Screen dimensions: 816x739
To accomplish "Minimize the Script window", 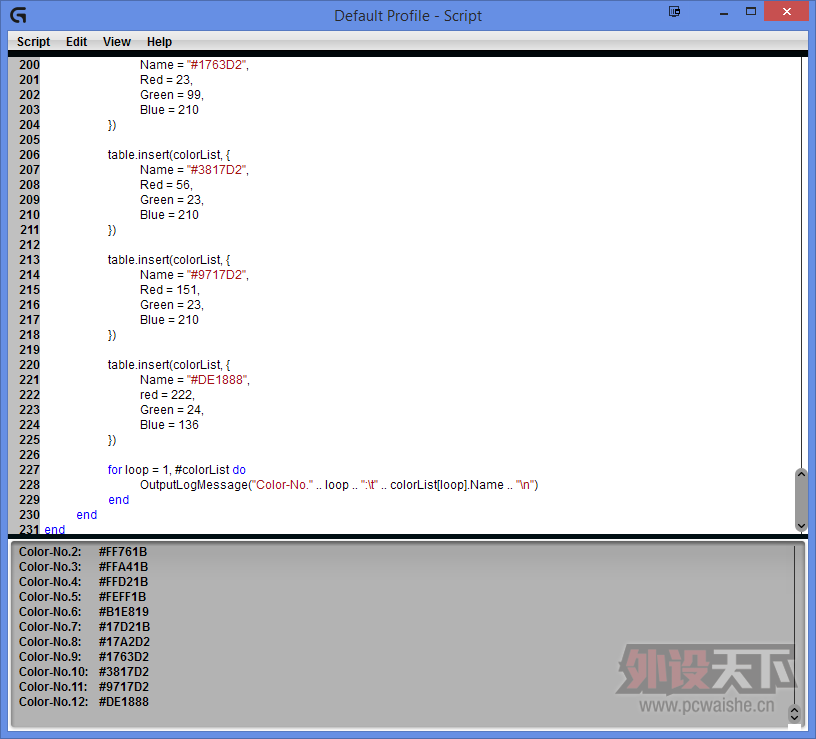I will click(x=723, y=14).
